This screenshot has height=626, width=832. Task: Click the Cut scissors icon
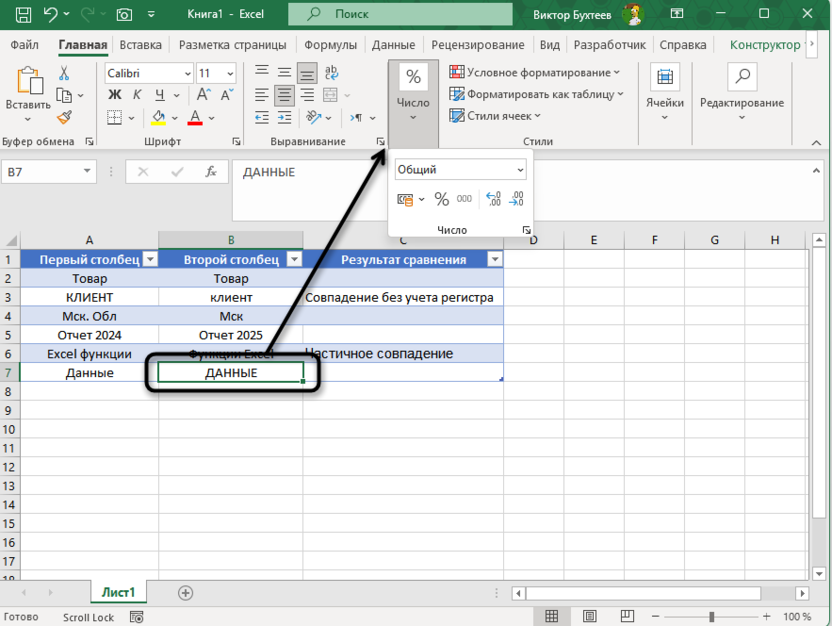pyautogui.click(x=64, y=73)
